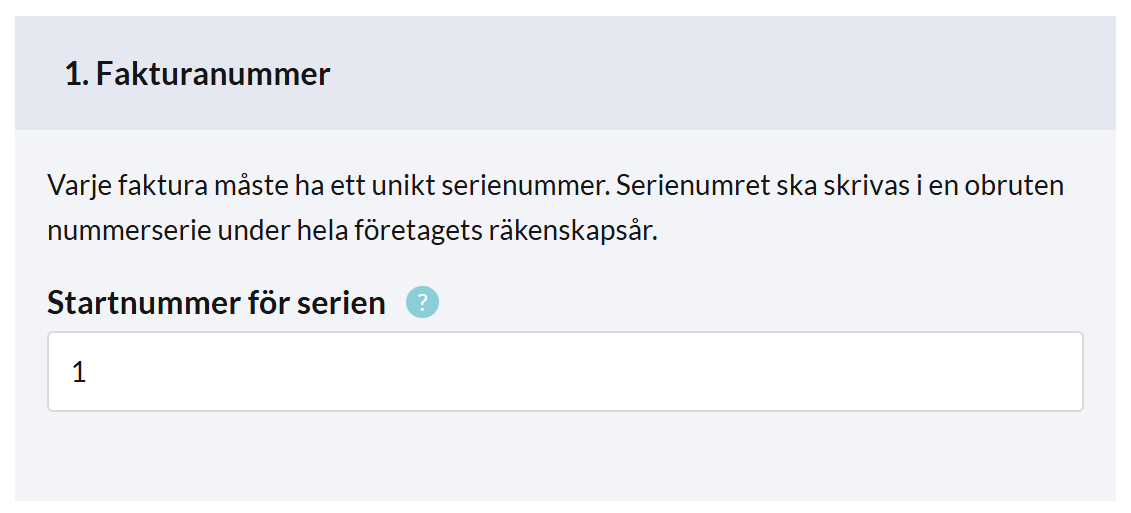1131x513 pixels.
Task: Click the grey Fakturanummer header bar
Action: click(566, 73)
